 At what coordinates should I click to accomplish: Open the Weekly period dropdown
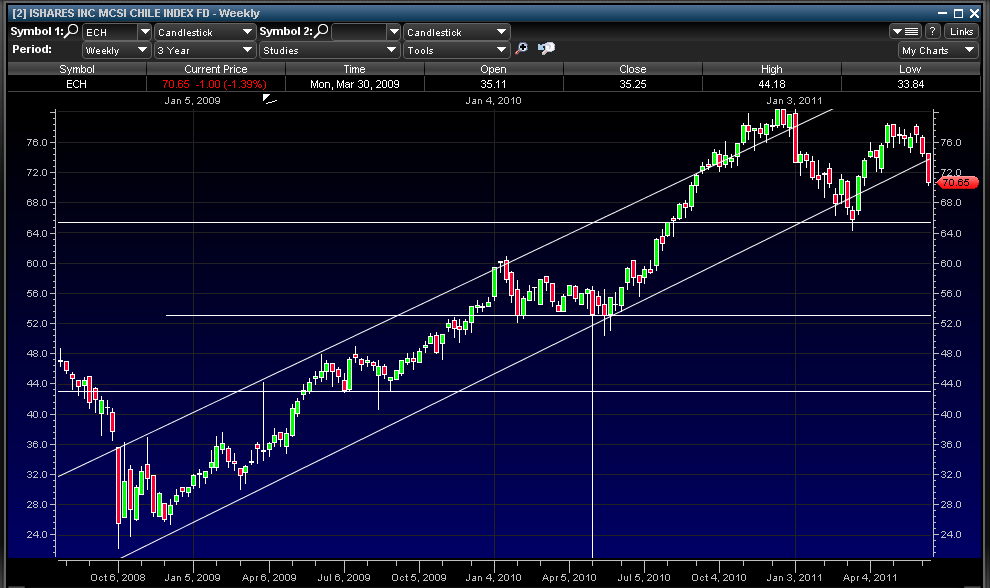(x=116, y=50)
